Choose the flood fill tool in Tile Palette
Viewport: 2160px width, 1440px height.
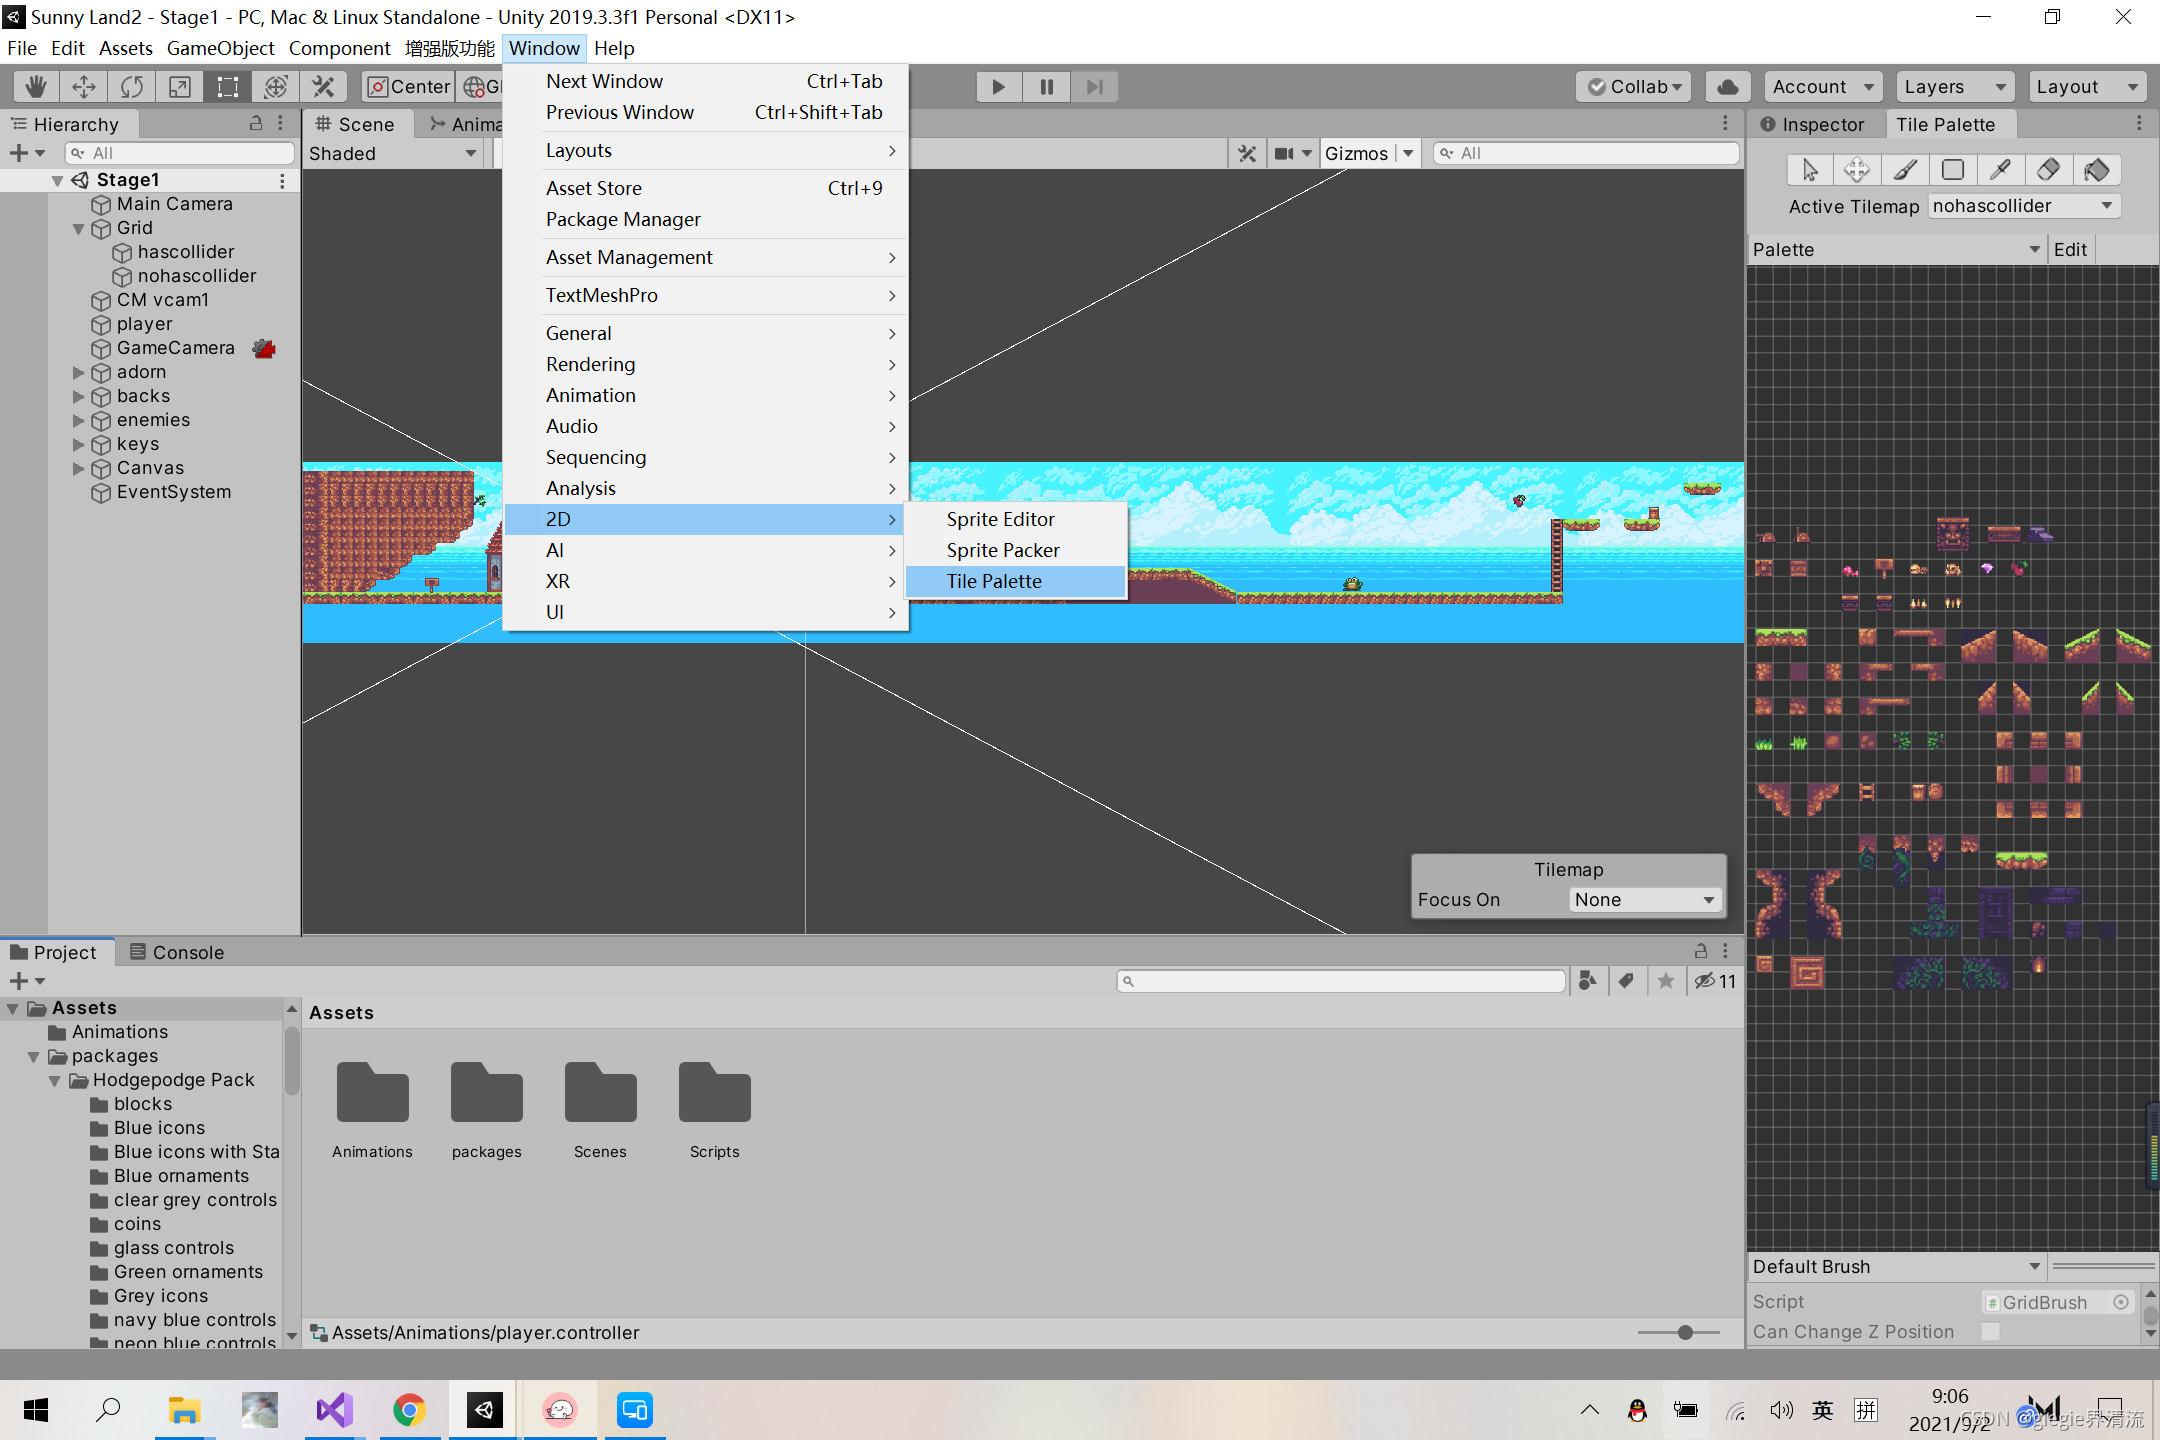[x=2097, y=170]
